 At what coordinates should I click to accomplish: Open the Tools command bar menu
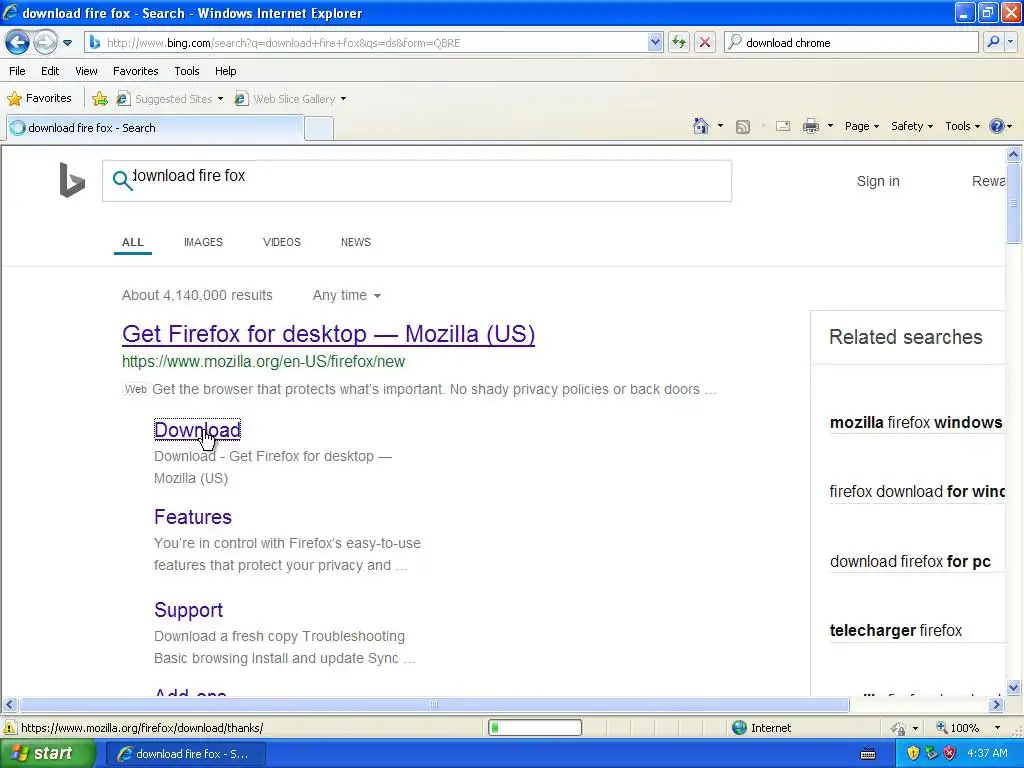[x=962, y=126]
